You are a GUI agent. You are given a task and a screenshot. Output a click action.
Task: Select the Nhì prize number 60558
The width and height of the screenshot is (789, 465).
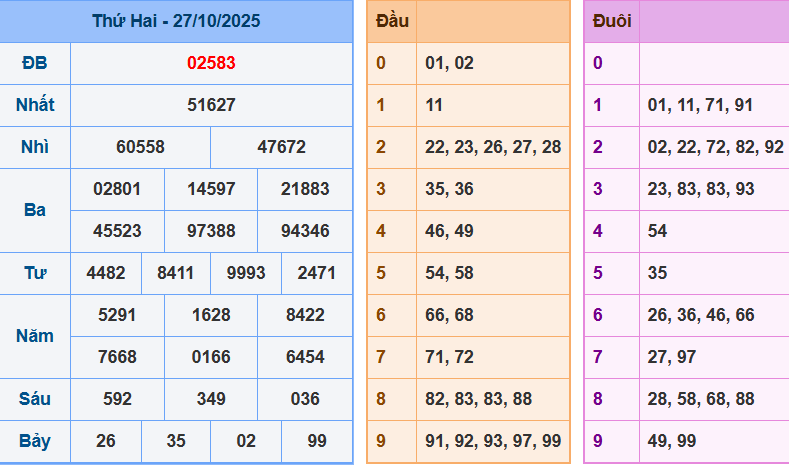pos(140,147)
